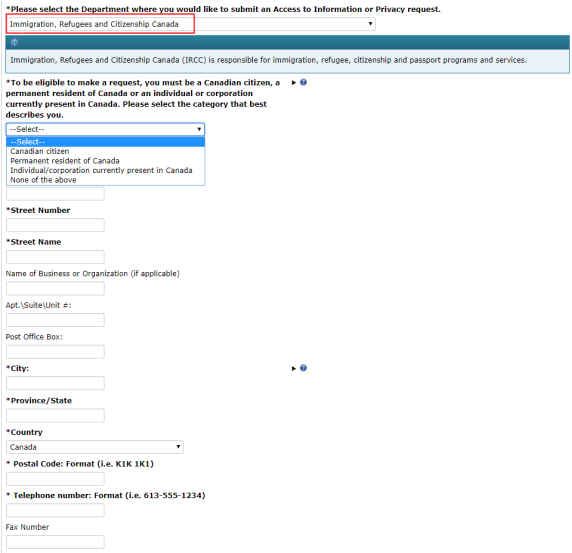Click into the Street Name field

tap(55, 257)
